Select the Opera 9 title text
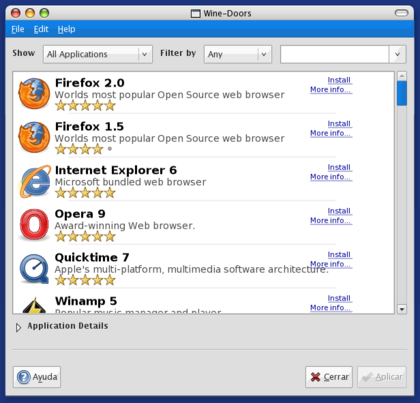Viewport: 420px width, 403px height. (x=80, y=214)
